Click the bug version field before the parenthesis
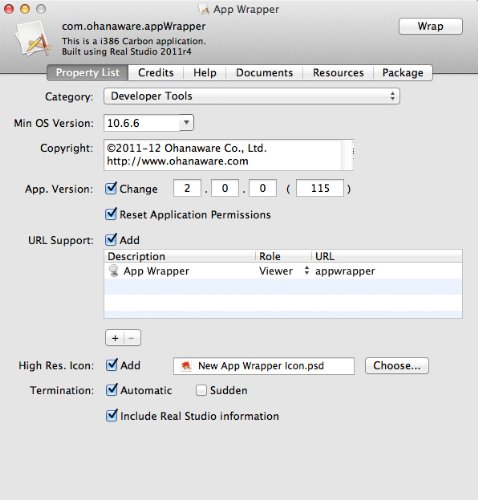 [x=263, y=188]
